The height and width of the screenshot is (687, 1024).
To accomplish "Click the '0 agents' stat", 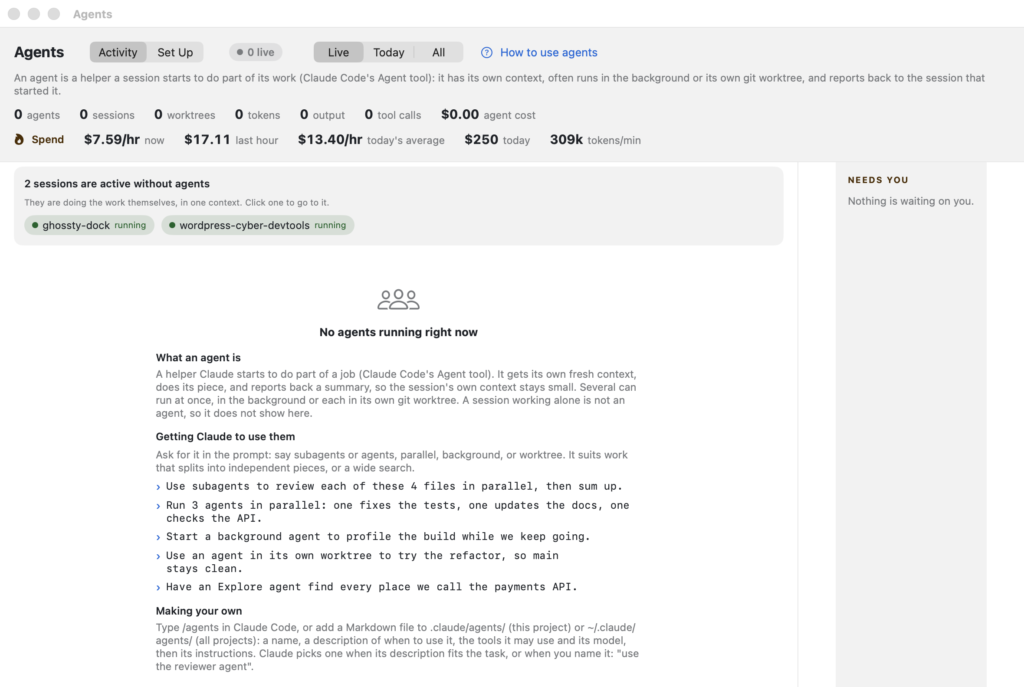I will pos(37,115).
